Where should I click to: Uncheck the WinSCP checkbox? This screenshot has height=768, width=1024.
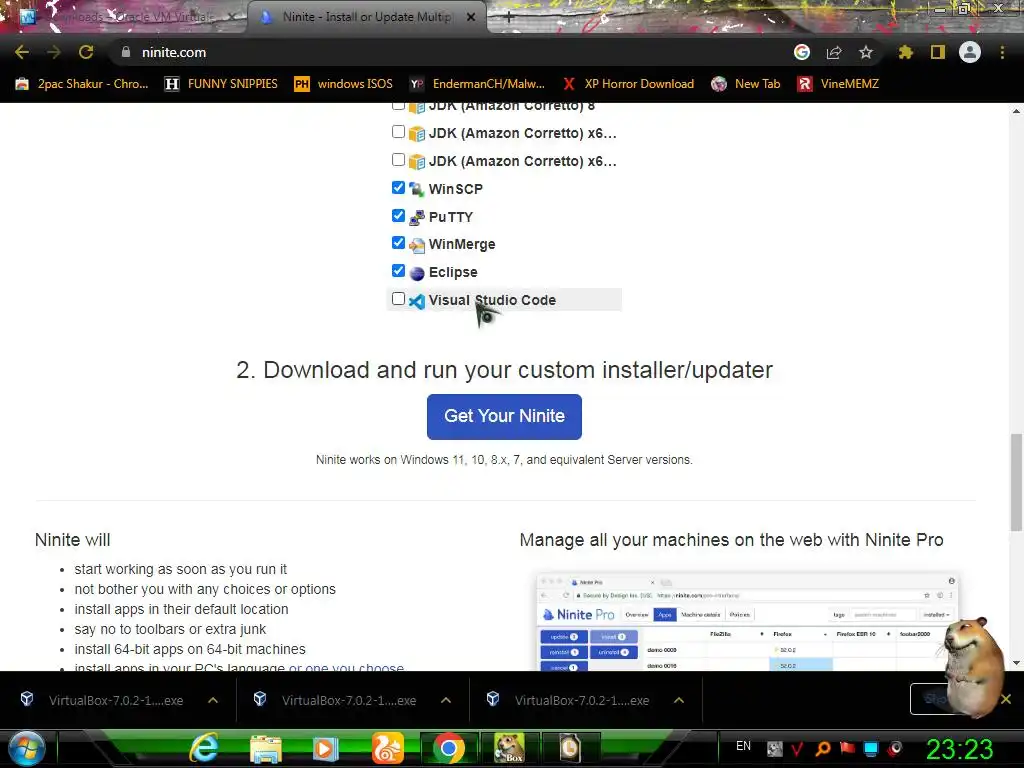click(398, 187)
